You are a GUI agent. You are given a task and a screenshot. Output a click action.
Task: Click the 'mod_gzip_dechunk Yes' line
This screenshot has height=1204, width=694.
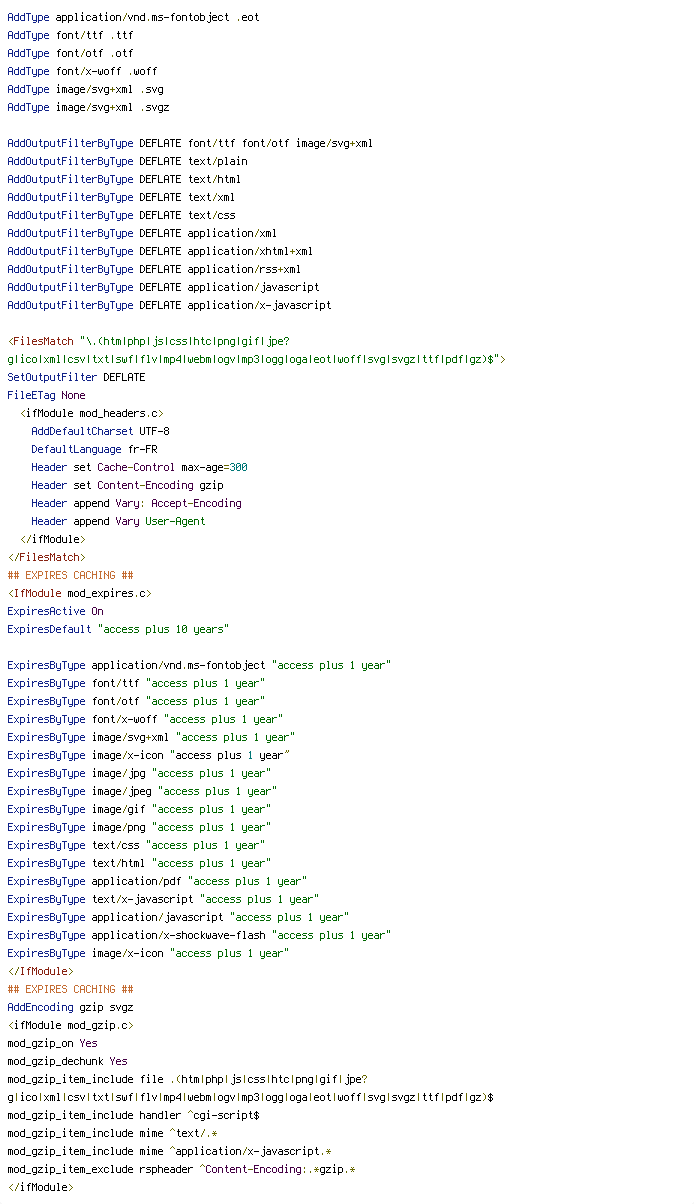(x=67, y=1061)
